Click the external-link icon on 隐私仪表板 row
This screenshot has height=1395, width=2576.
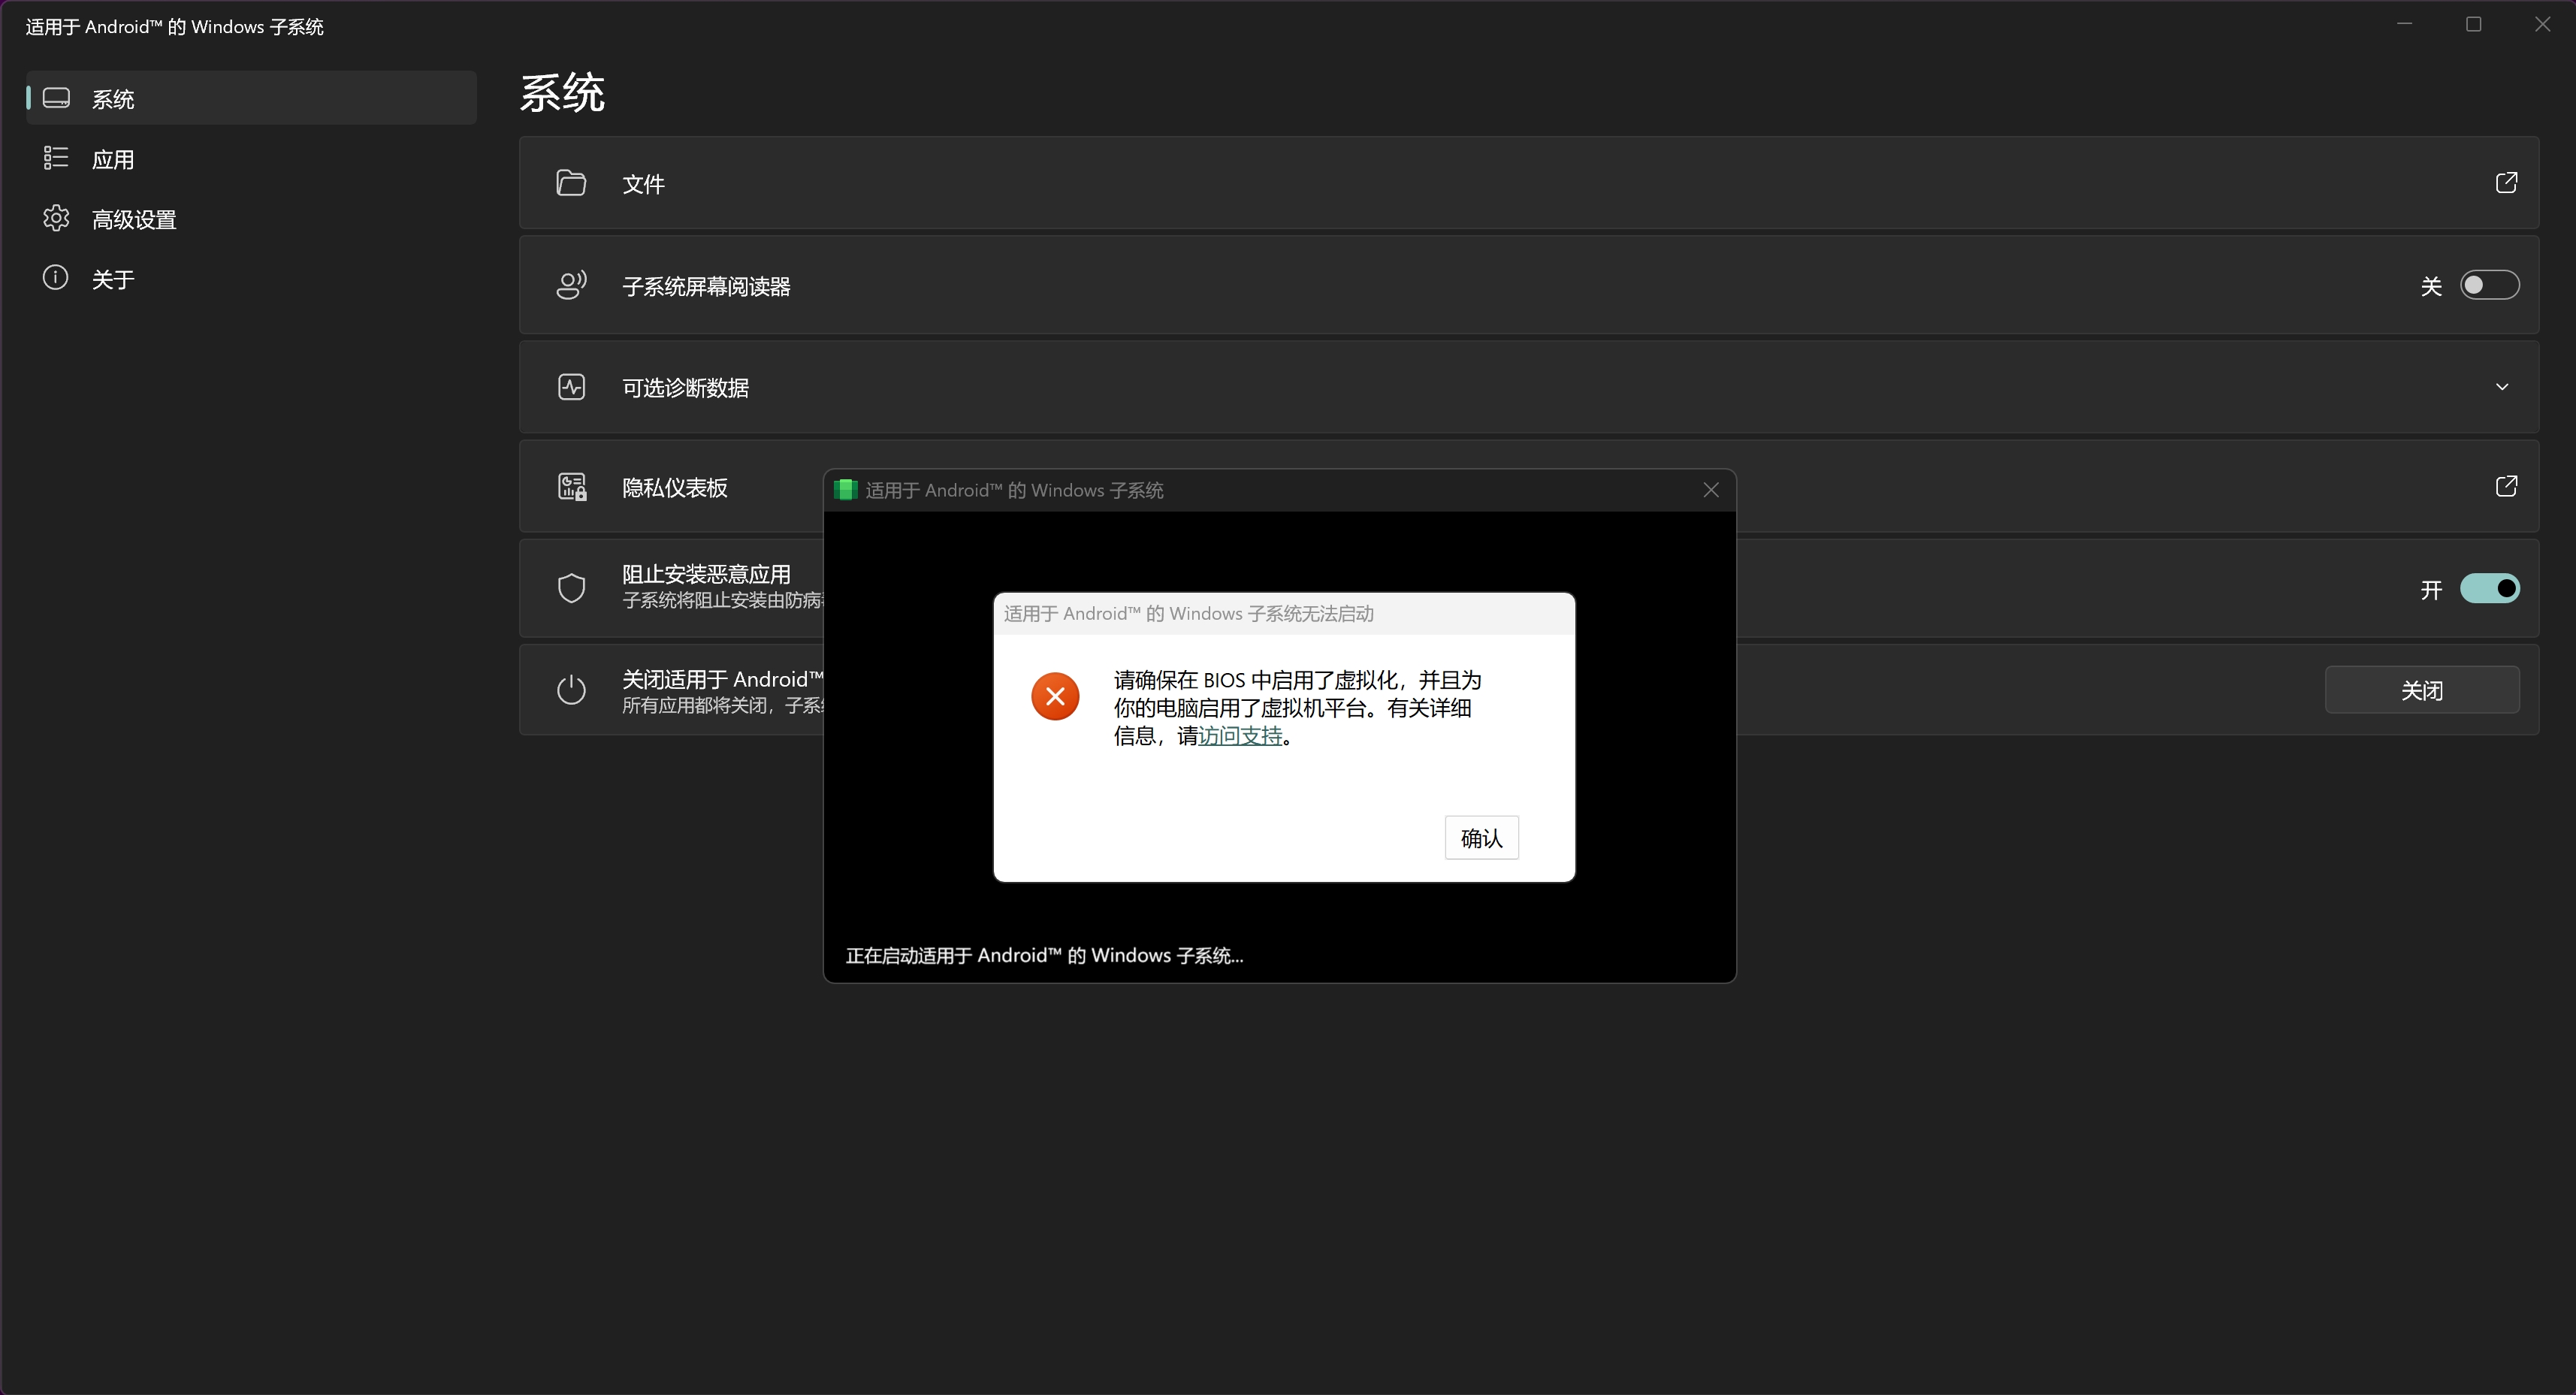tap(2506, 486)
